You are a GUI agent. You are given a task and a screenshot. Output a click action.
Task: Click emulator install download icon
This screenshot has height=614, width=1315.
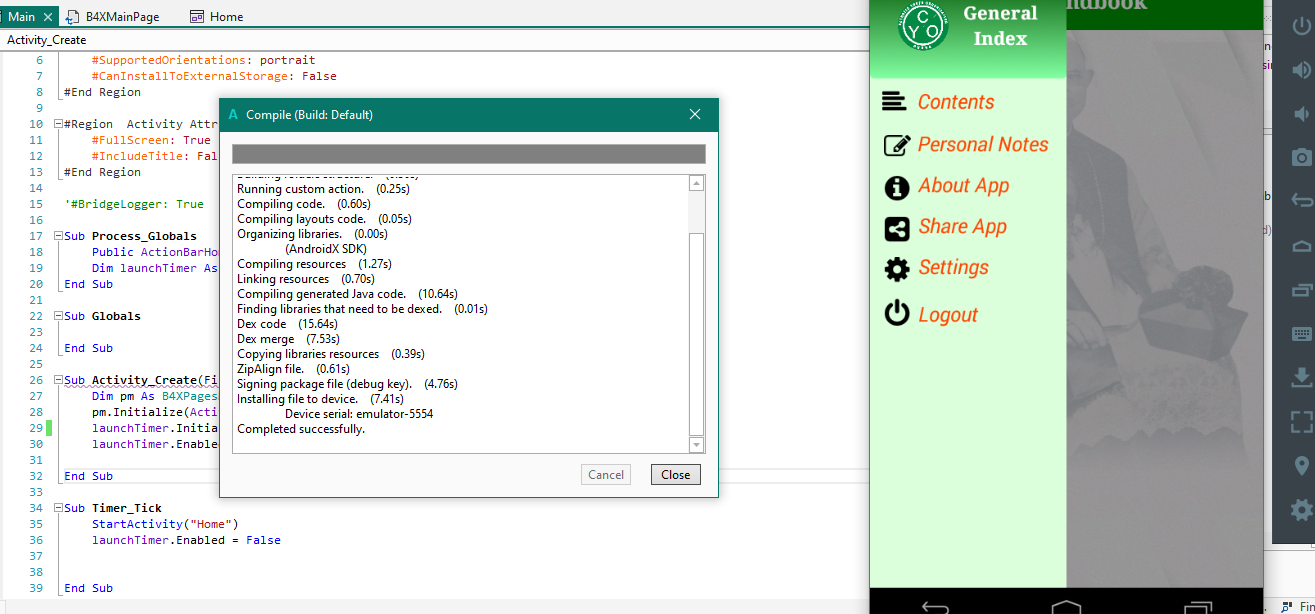click(x=1301, y=377)
